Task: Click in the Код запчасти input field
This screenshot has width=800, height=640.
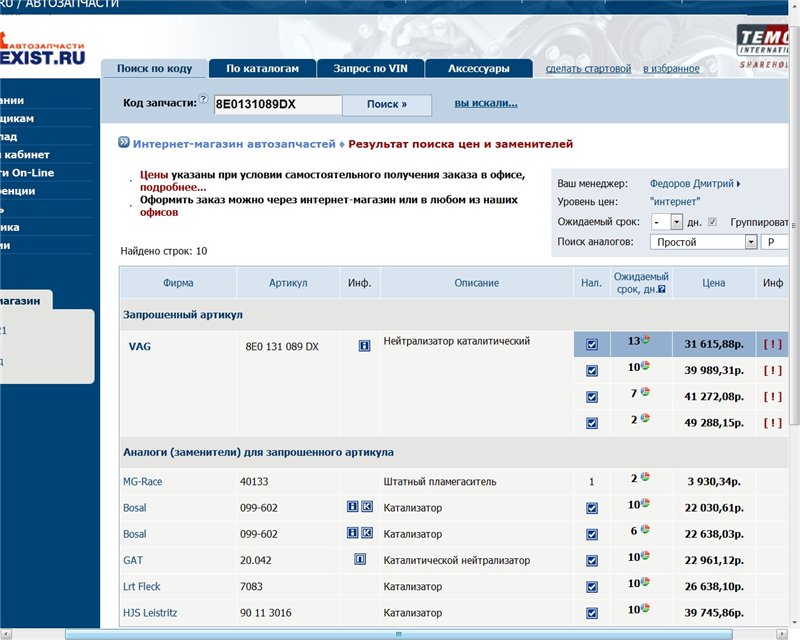Action: [278, 104]
